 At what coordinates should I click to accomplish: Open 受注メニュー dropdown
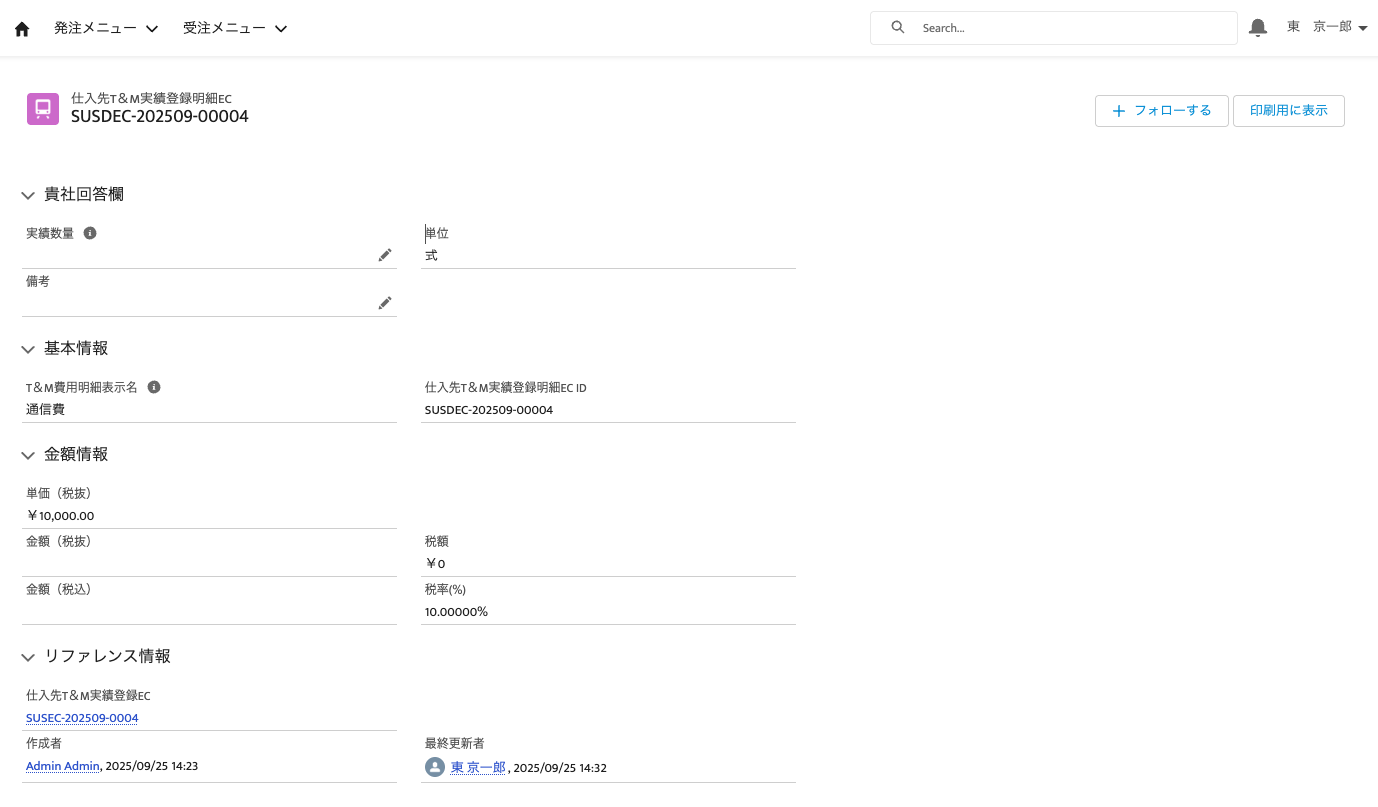coord(235,28)
